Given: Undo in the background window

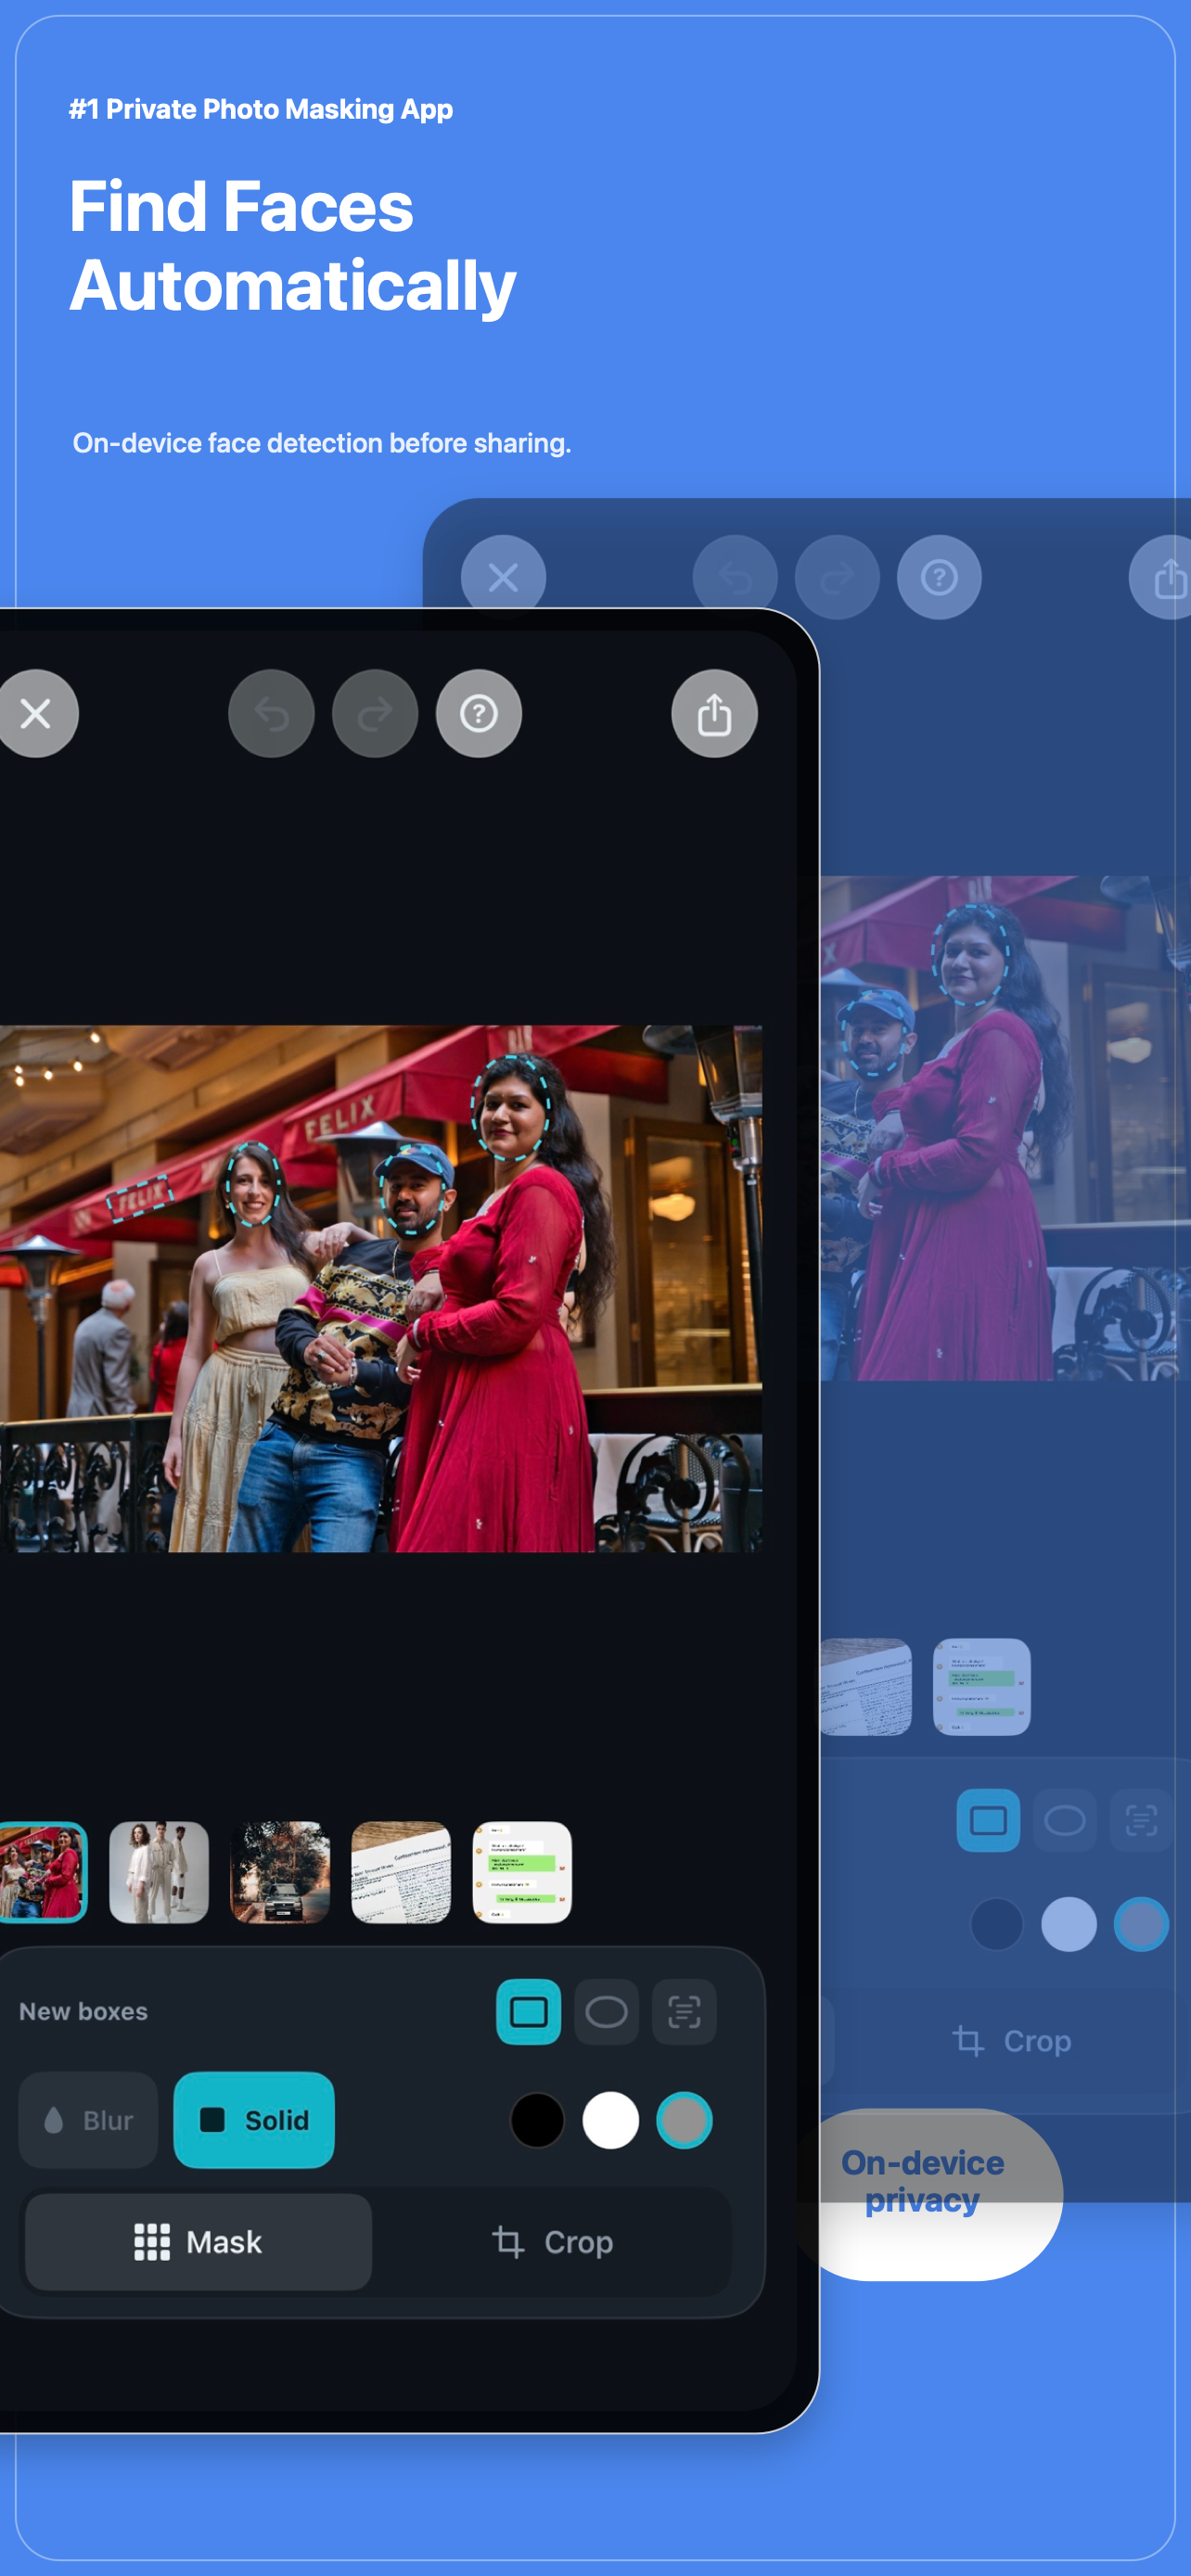Looking at the screenshot, I should pyautogui.click(x=735, y=577).
